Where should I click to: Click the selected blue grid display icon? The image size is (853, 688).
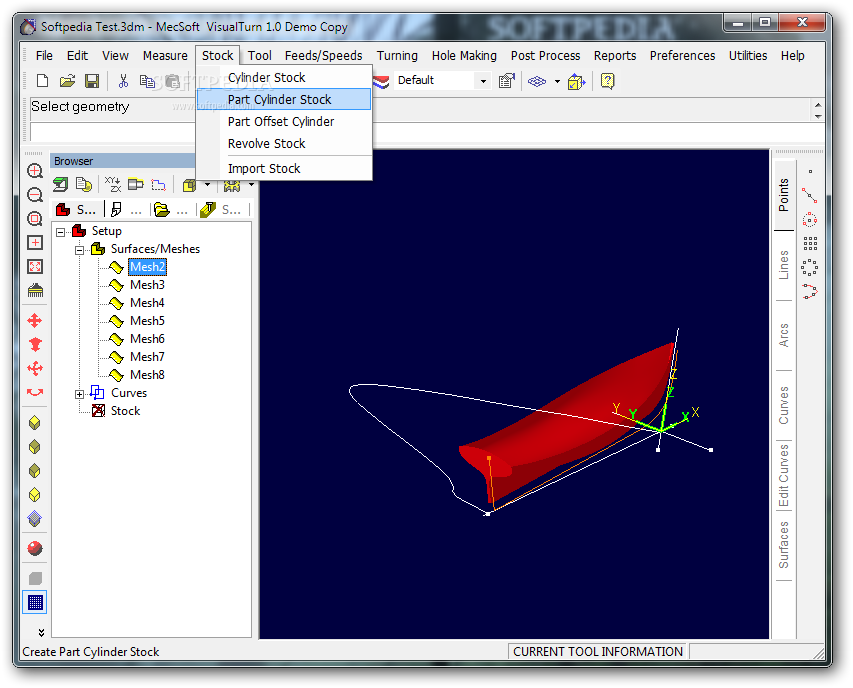tap(35, 602)
